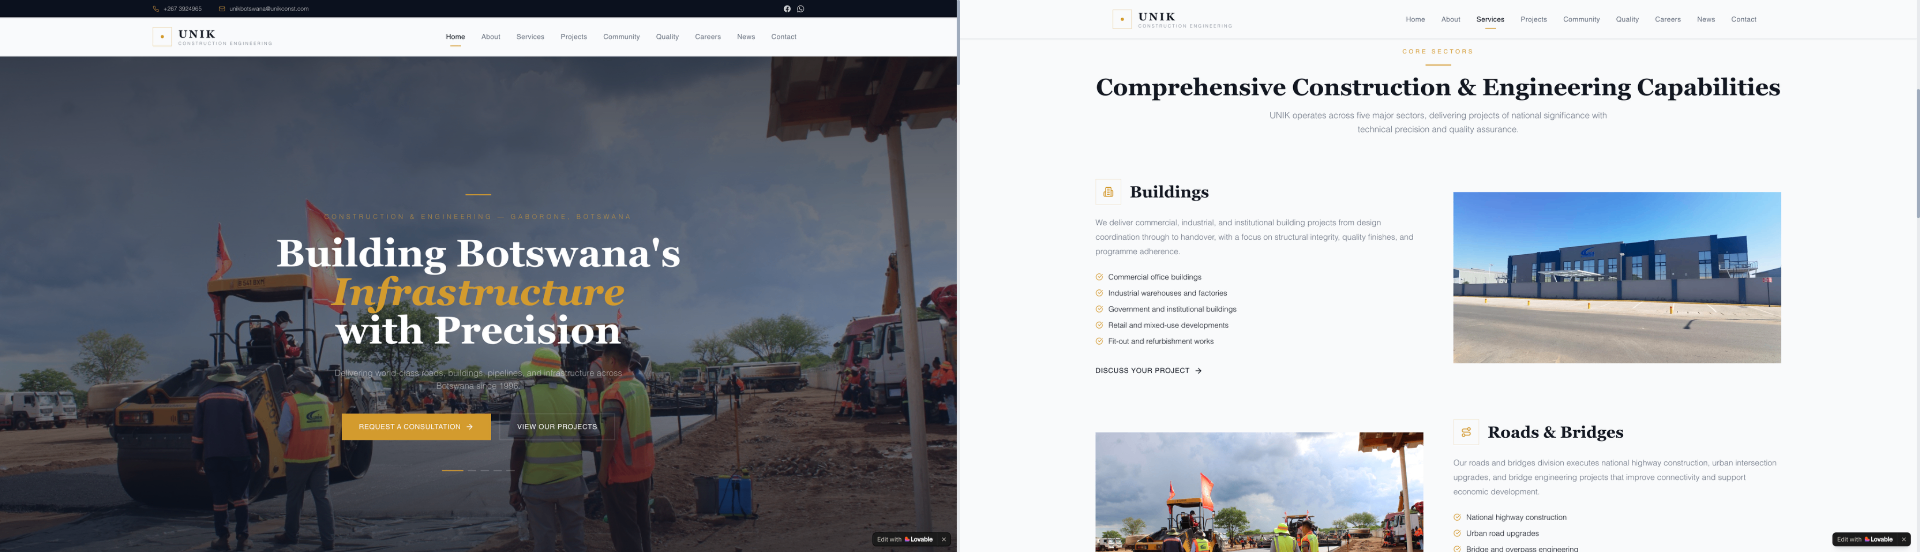Open Contact in the left page navigation
Image resolution: width=1920 pixels, height=552 pixels.
coord(784,37)
